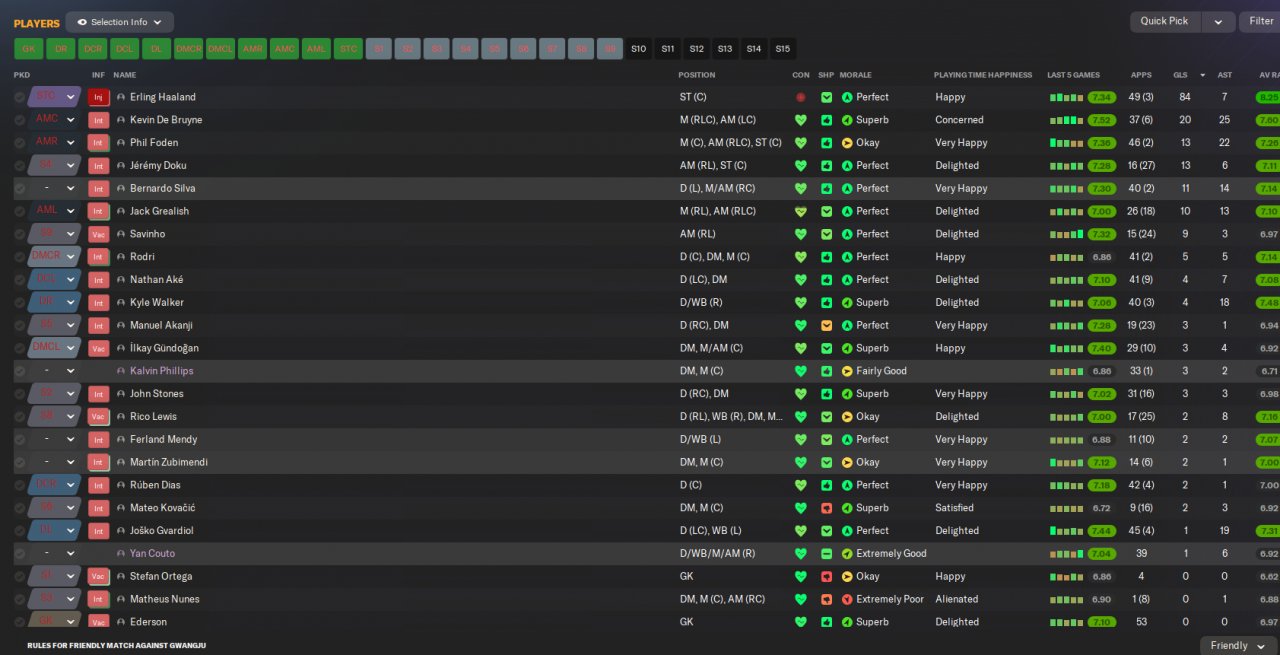1280x655 pixels.
Task: Click the Quick Pick button
Action: click(x=1165, y=21)
